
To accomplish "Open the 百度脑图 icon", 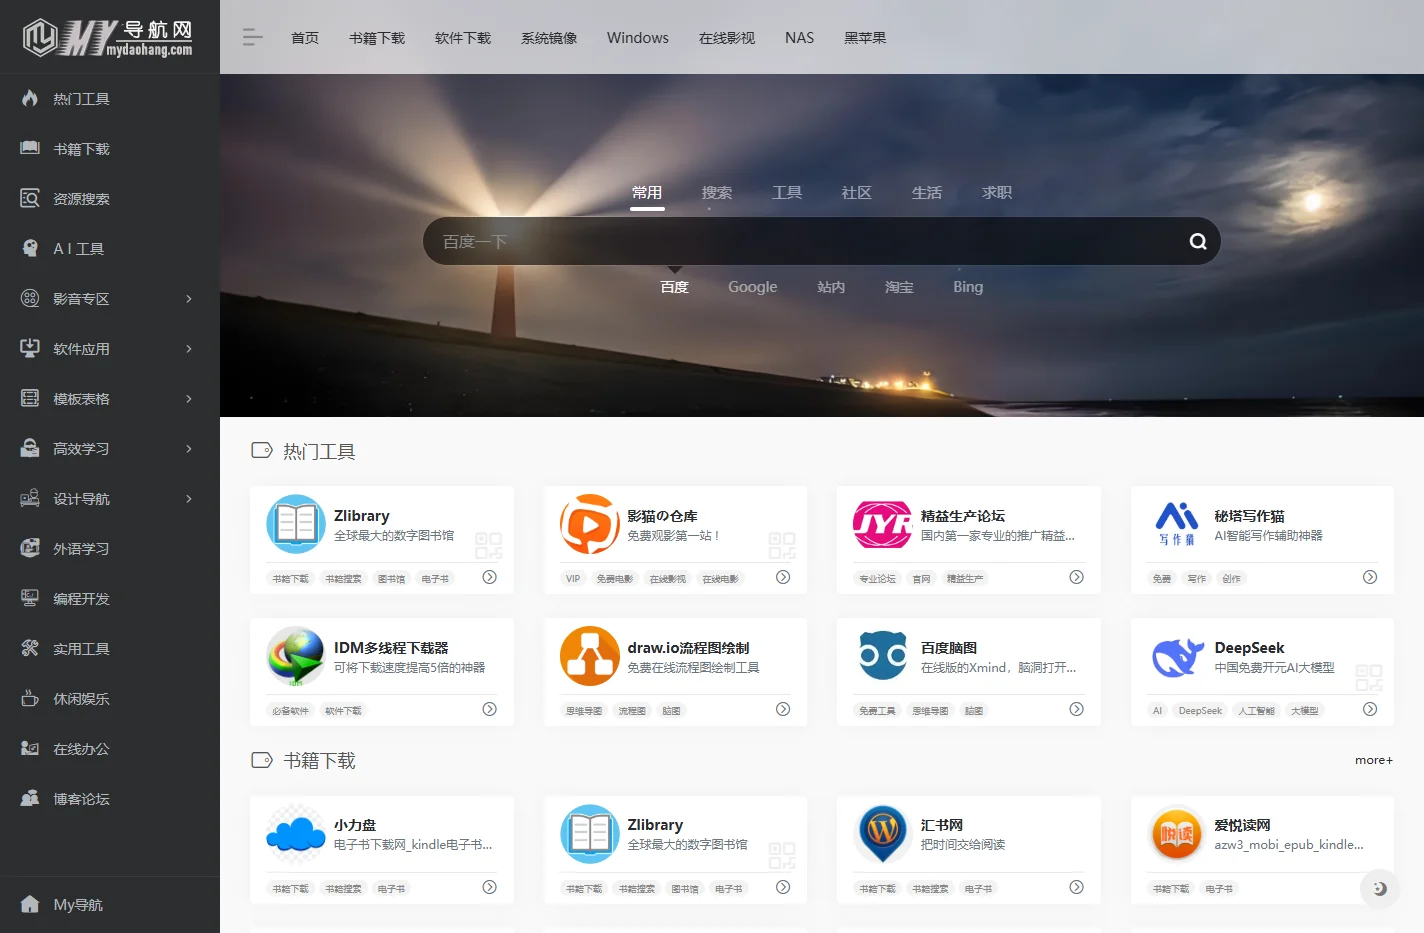I will pyautogui.click(x=883, y=656).
